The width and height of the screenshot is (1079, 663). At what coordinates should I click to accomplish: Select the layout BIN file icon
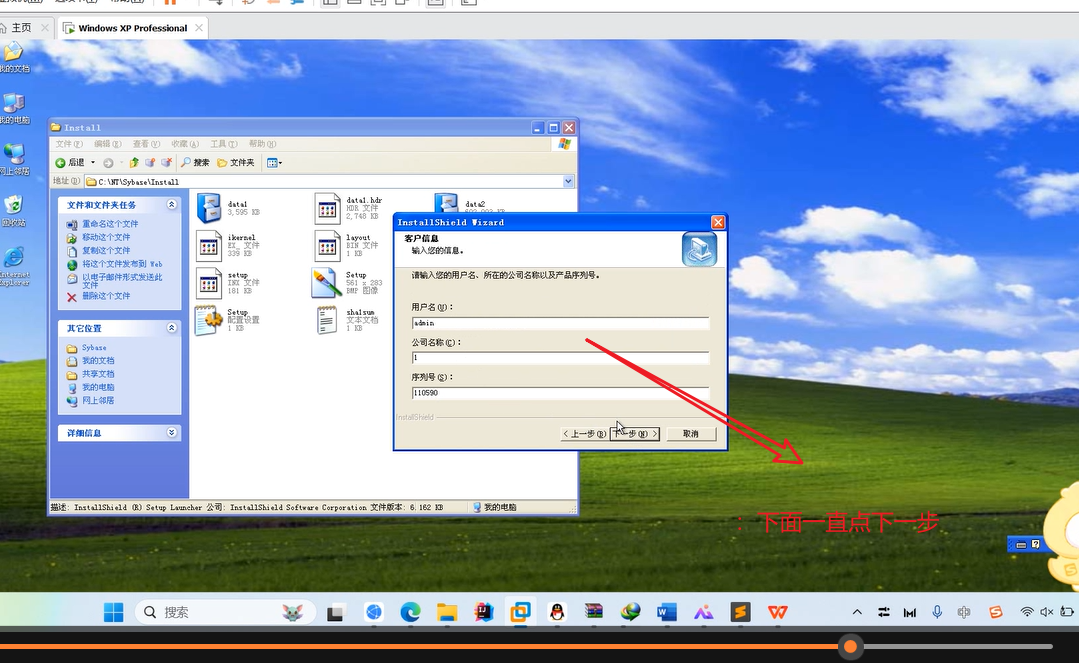[327, 246]
